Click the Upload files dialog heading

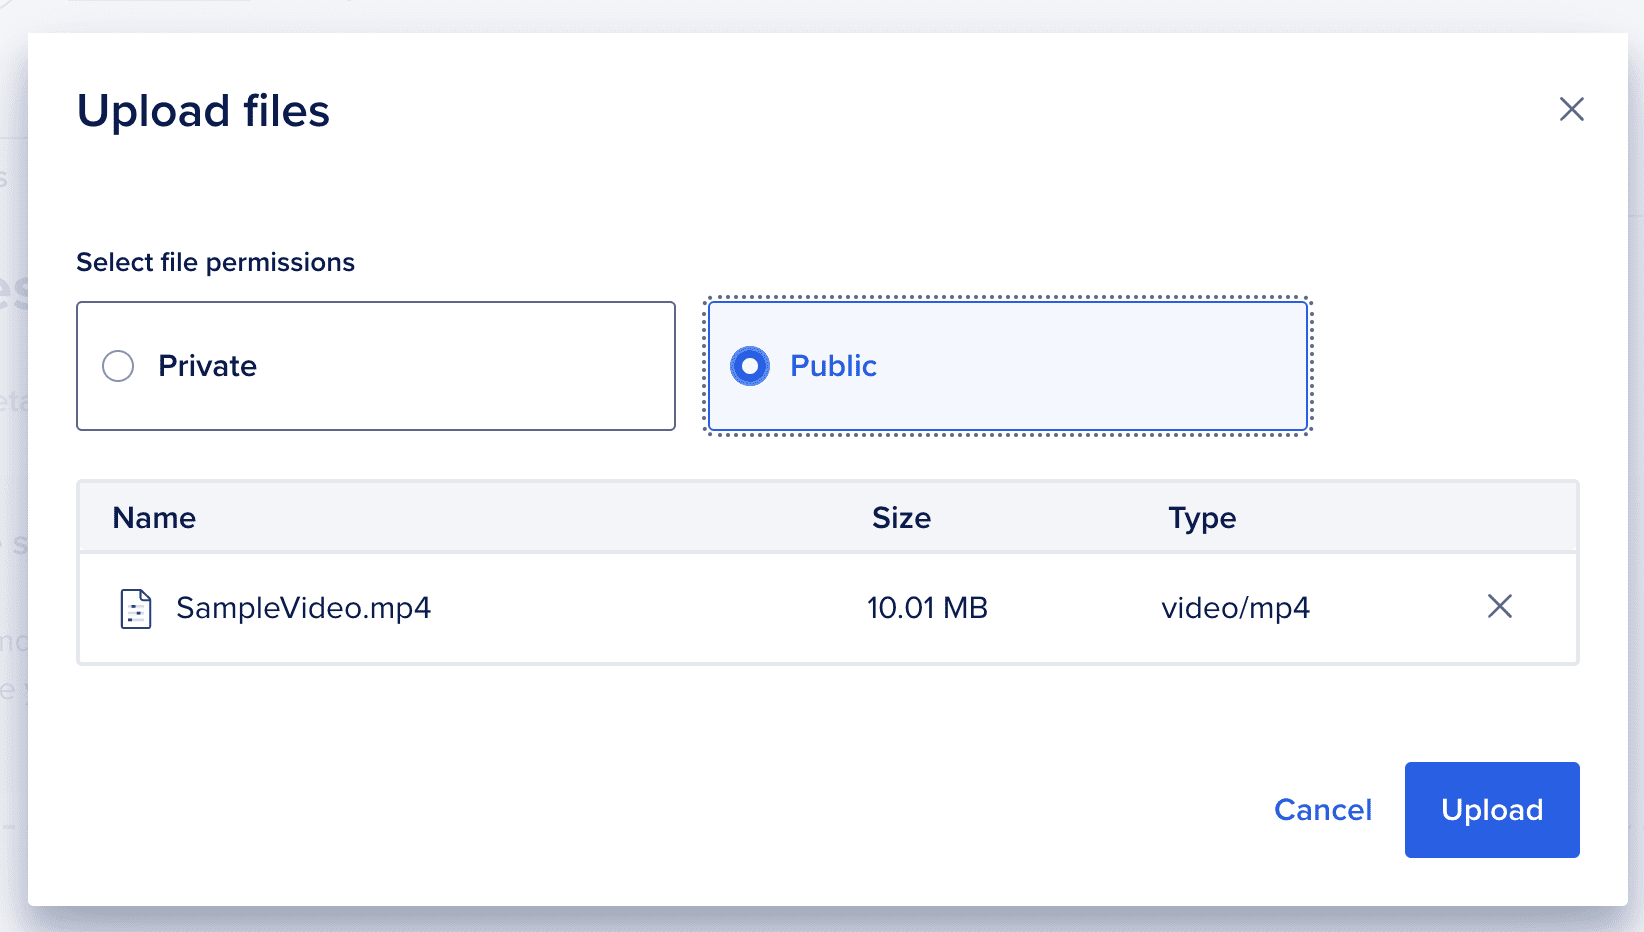click(203, 111)
